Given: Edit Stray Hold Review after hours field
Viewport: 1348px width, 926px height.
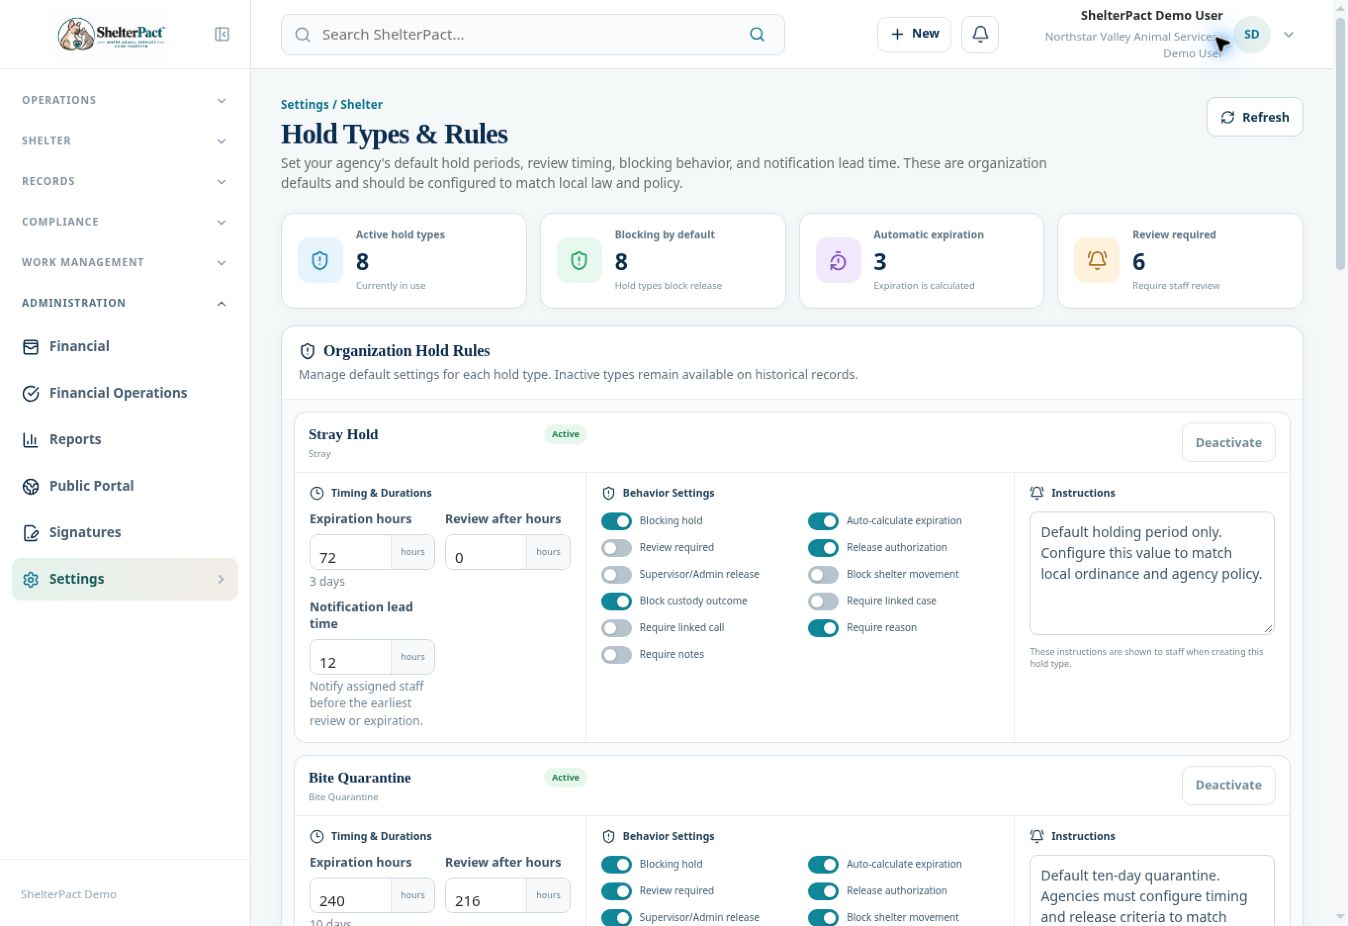Looking at the screenshot, I should pos(486,552).
